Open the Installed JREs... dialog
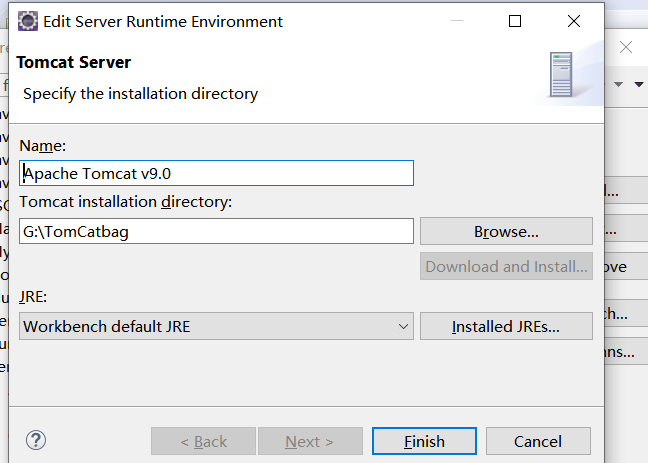The height and width of the screenshot is (463, 648). 506,326
